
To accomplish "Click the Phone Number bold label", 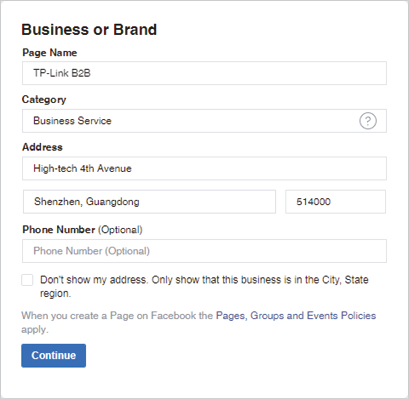I will click(x=59, y=230).
